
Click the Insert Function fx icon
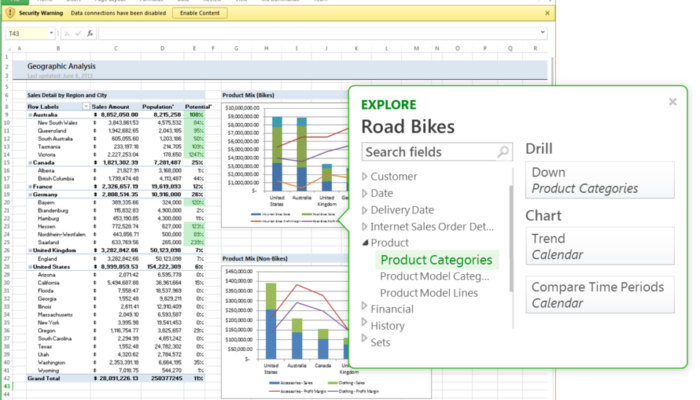(90, 33)
